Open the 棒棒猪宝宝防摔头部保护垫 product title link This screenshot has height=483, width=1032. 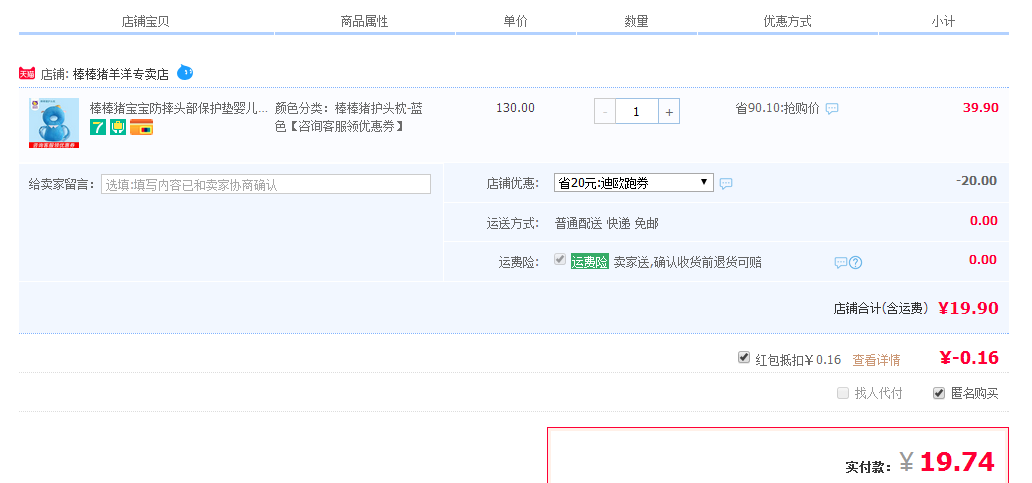tap(179, 108)
